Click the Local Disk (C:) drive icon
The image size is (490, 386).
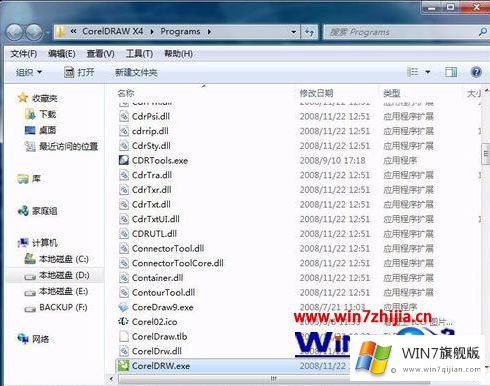[x=30, y=259]
